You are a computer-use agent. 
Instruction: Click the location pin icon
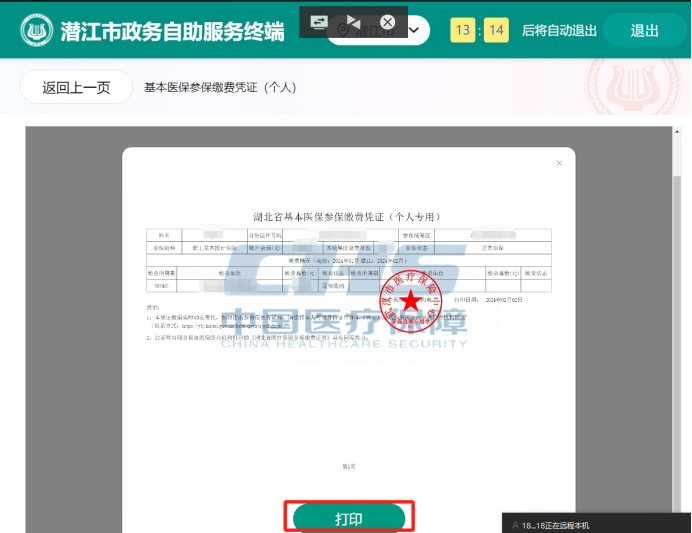(344, 32)
